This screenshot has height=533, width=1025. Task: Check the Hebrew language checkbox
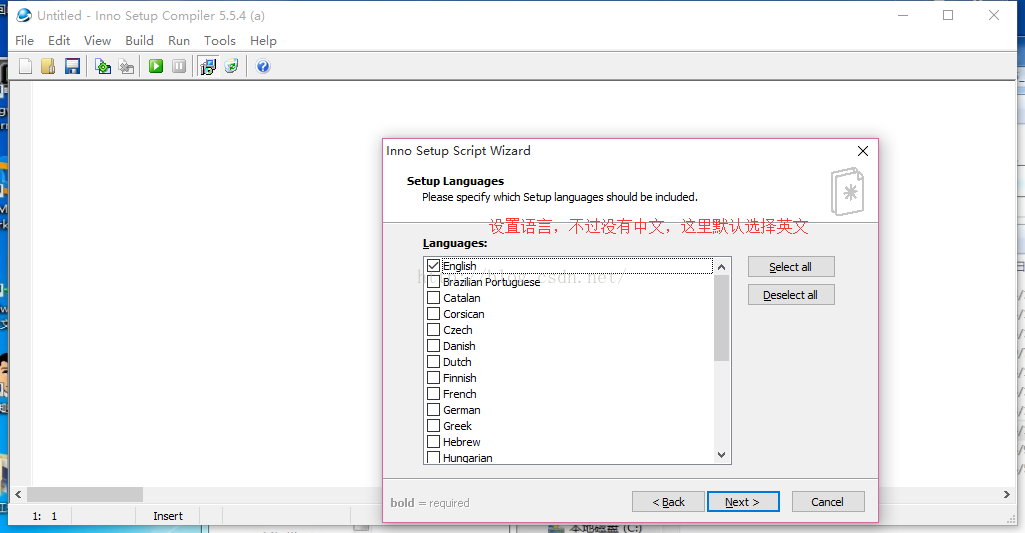pos(433,442)
